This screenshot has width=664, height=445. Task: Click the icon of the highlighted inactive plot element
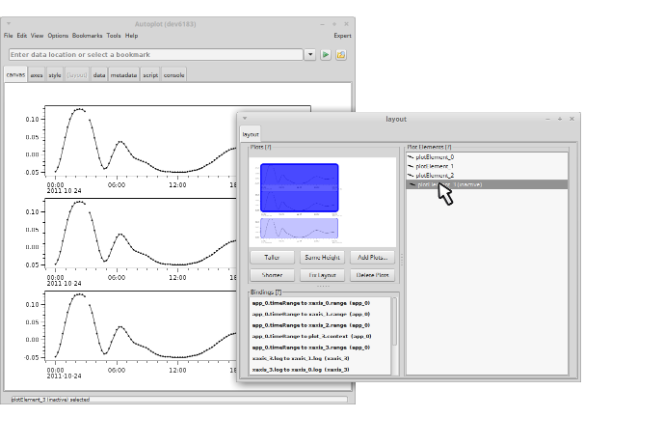tap(412, 185)
